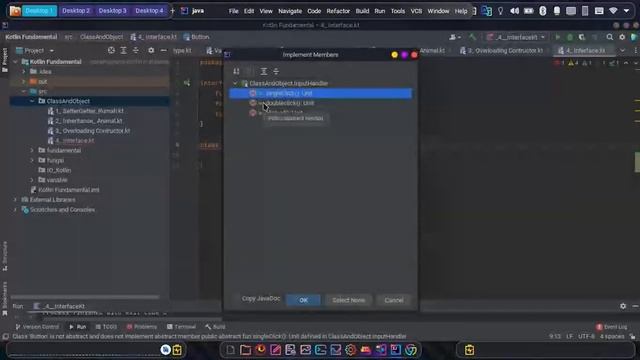Viewport: 640px width, 360px height.
Task: Open the VCS menu
Action: pos(416,11)
